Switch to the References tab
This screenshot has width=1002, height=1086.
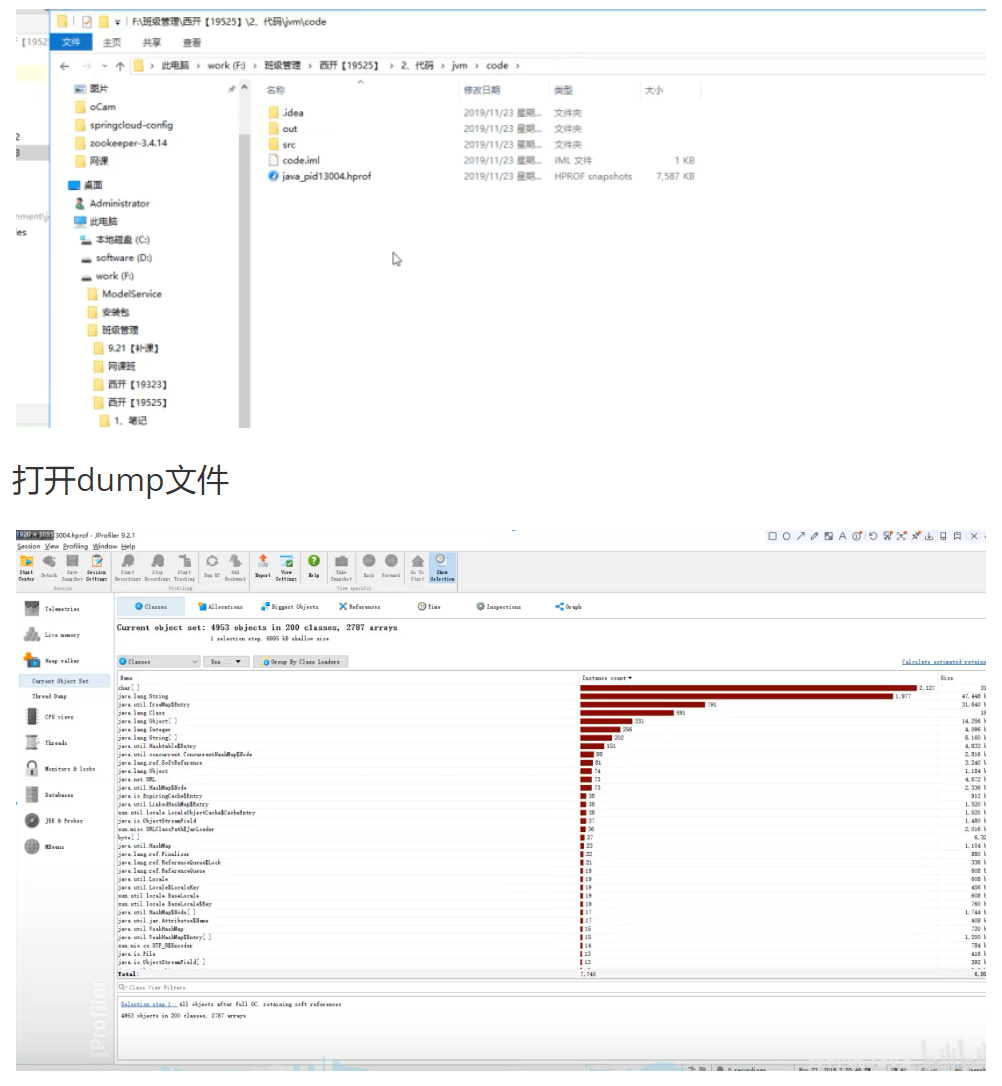tap(360, 607)
